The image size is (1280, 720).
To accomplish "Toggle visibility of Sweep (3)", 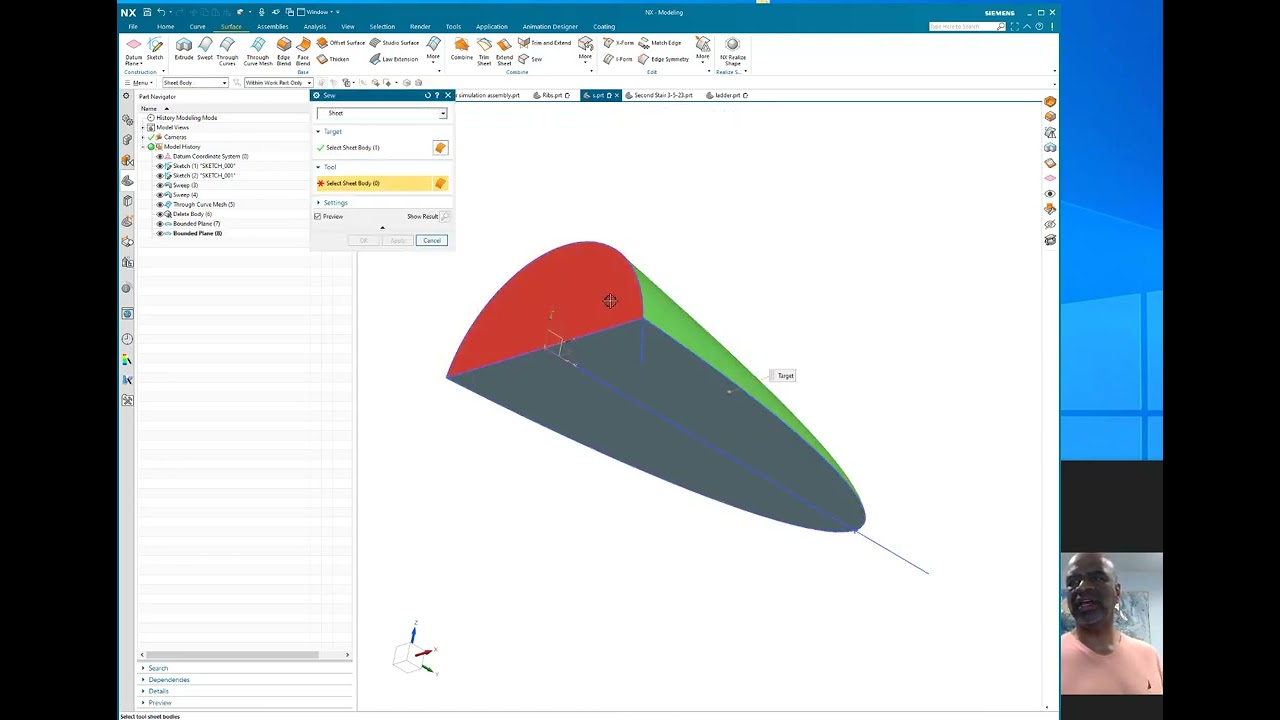I will click(x=160, y=185).
